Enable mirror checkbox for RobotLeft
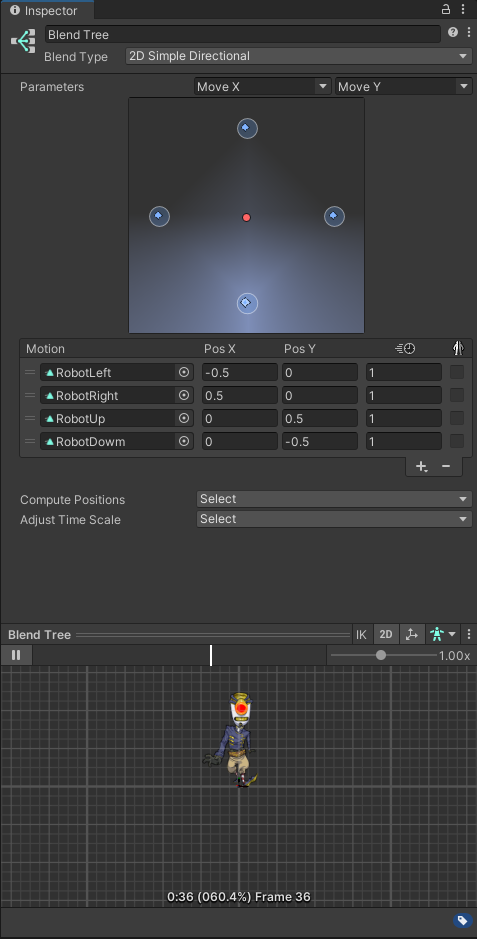 [457, 372]
